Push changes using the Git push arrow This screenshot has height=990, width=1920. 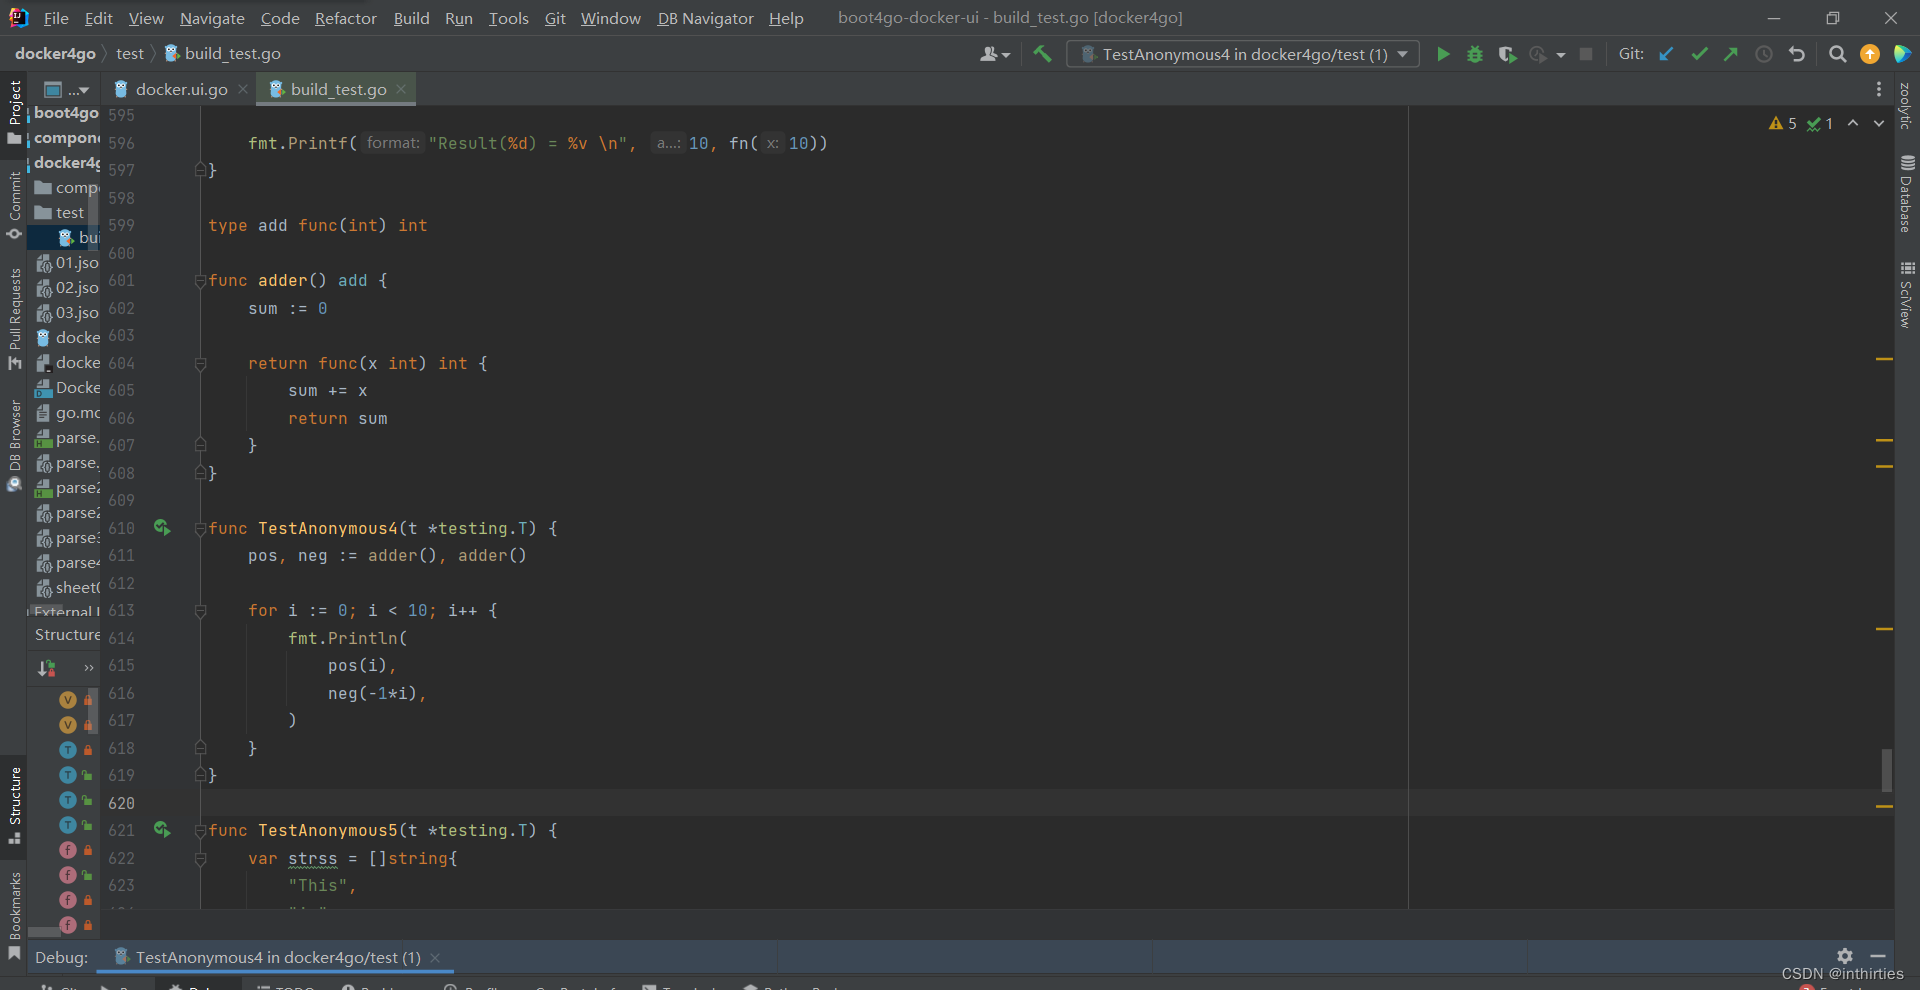(1731, 54)
